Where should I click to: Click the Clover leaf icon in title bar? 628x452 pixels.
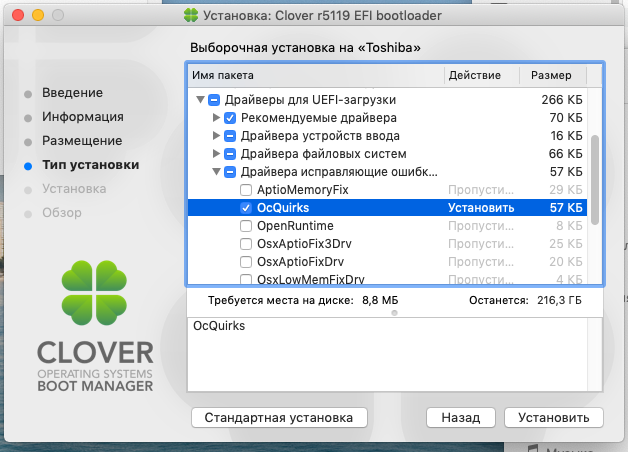[191, 16]
